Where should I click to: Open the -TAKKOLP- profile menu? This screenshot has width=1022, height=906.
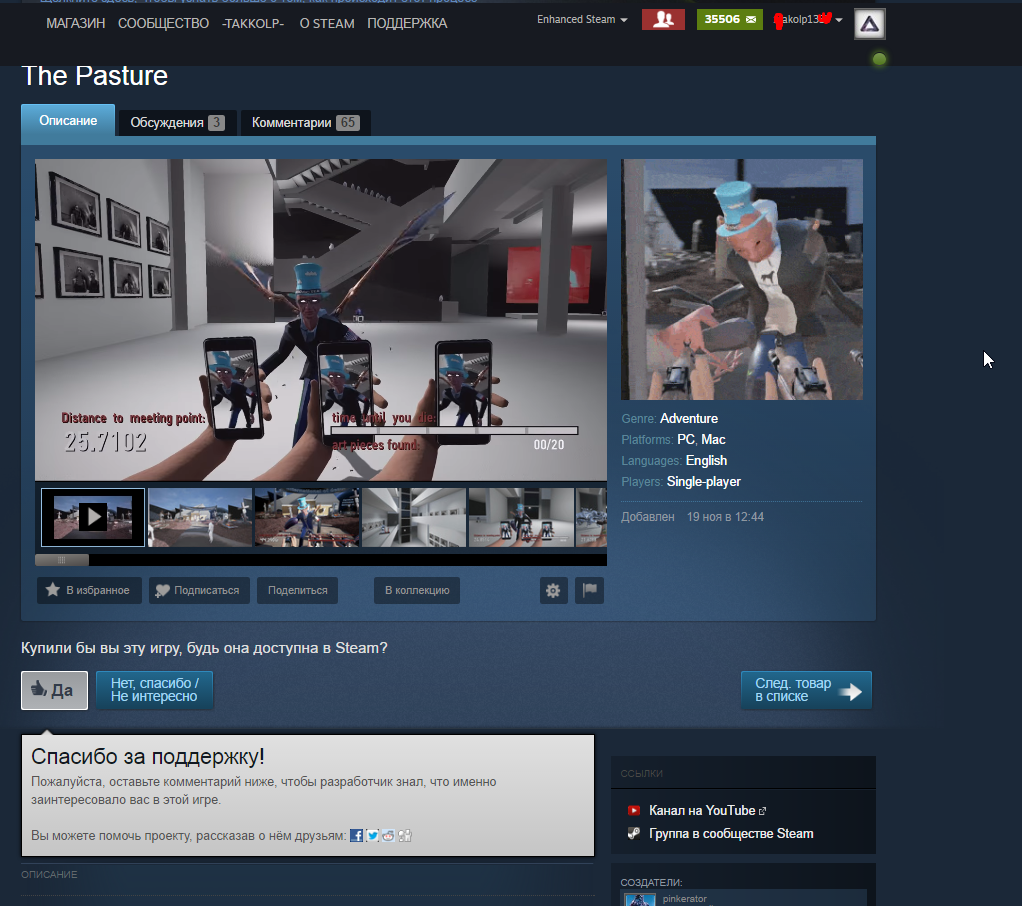253,23
